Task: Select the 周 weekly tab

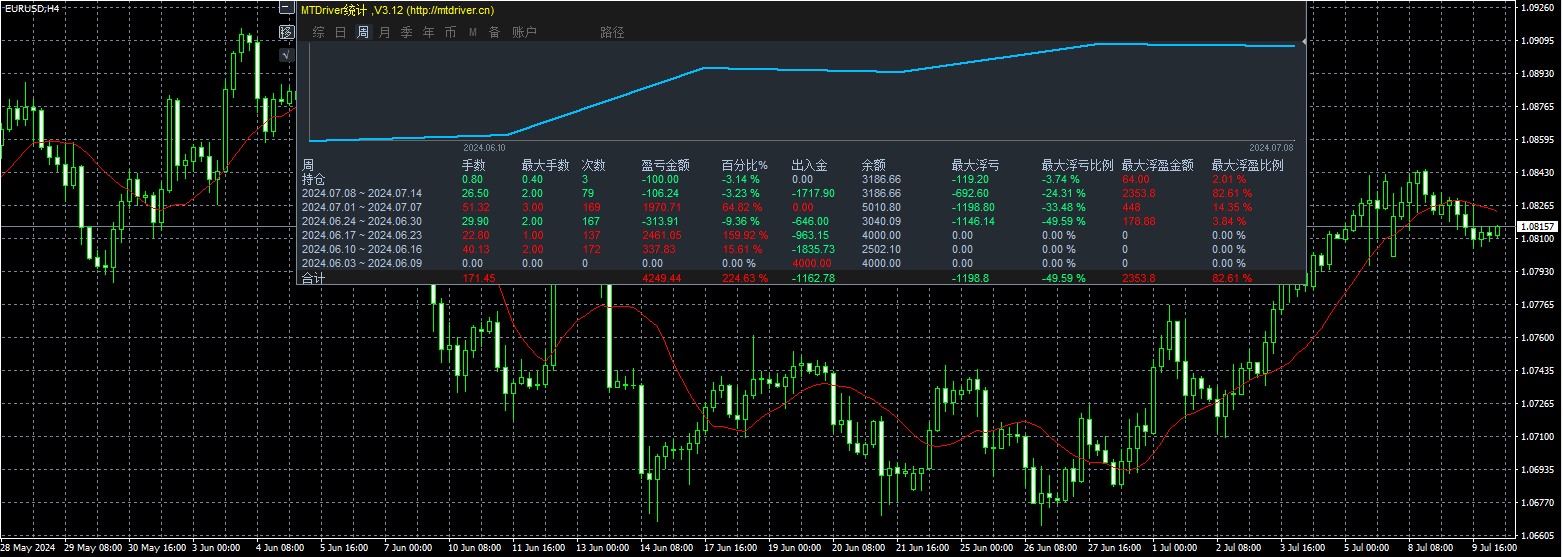Action: click(363, 32)
